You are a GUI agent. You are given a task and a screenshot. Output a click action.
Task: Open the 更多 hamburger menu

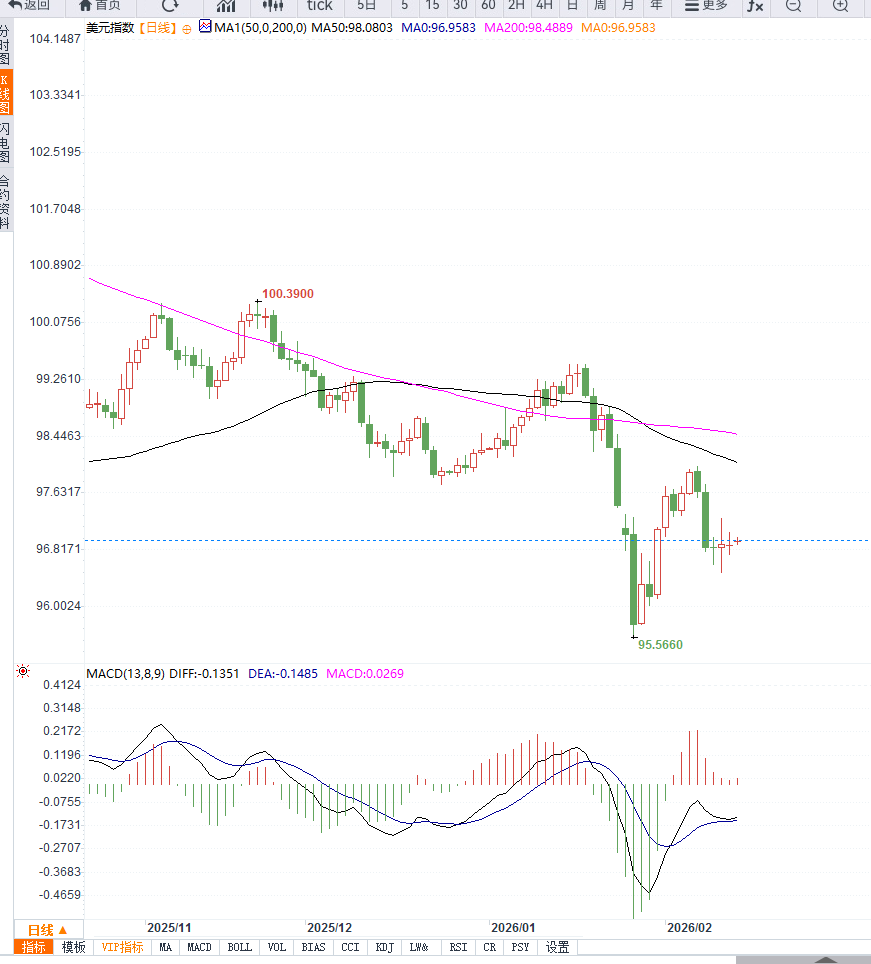pos(704,5)
